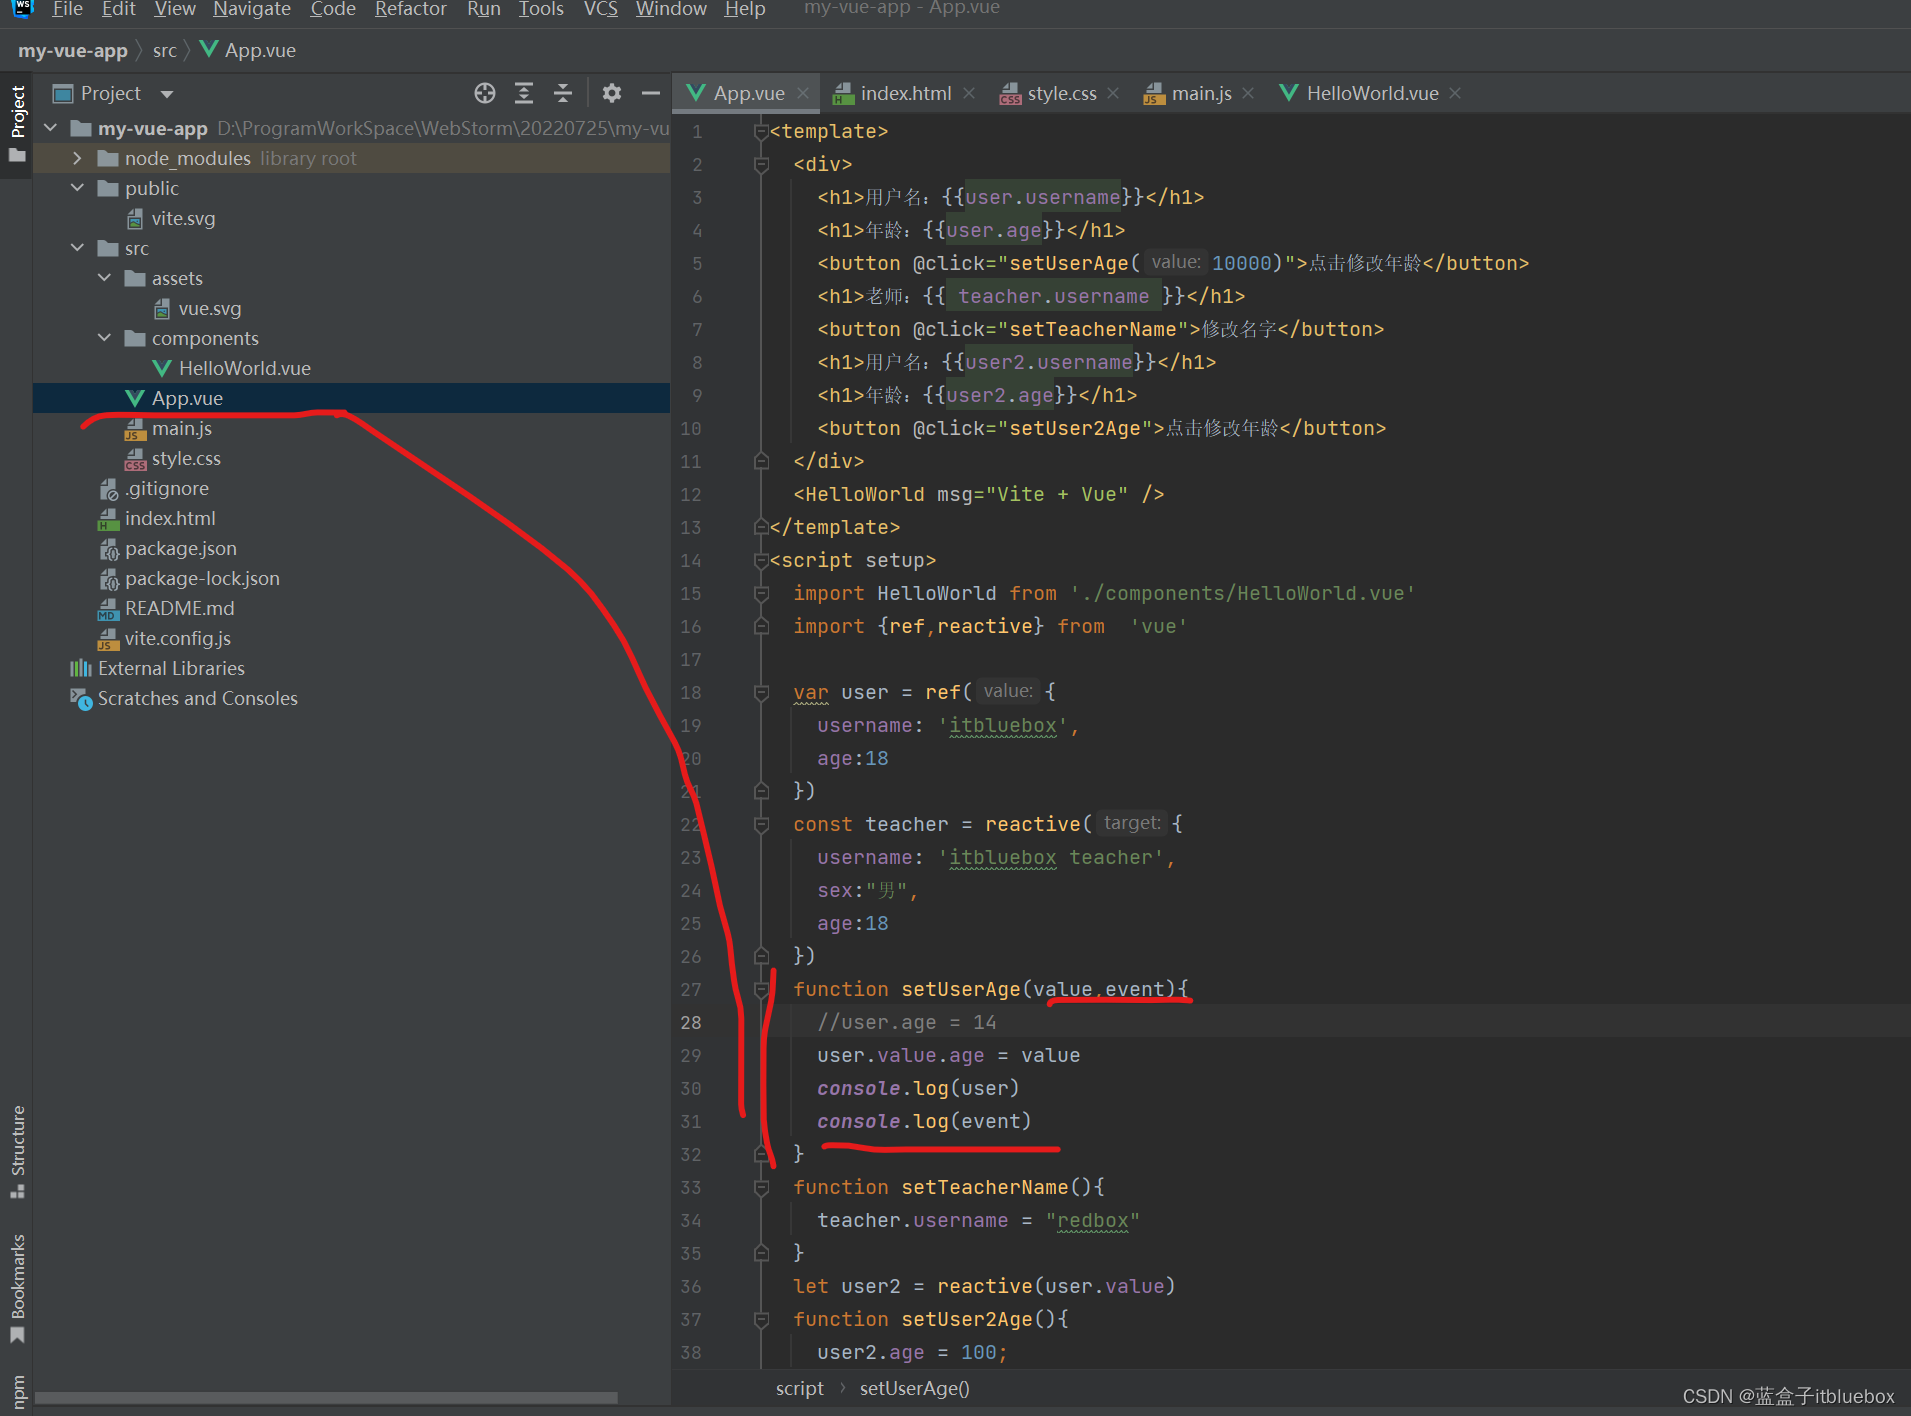Open the Code menu
Viewport: 1911px width, 1416px height.
coord(333,9)
